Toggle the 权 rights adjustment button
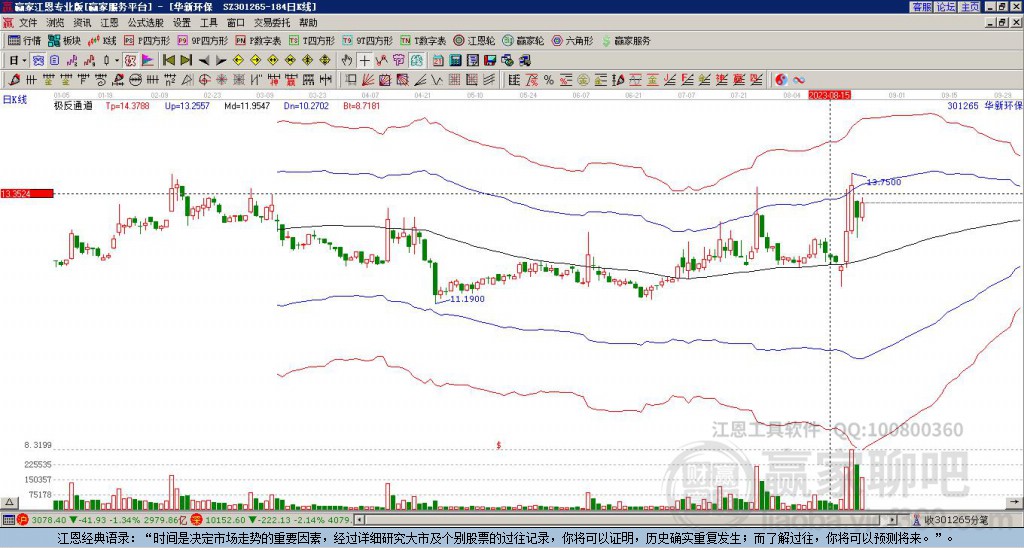Screen dimensions: 1024x548 130,61
